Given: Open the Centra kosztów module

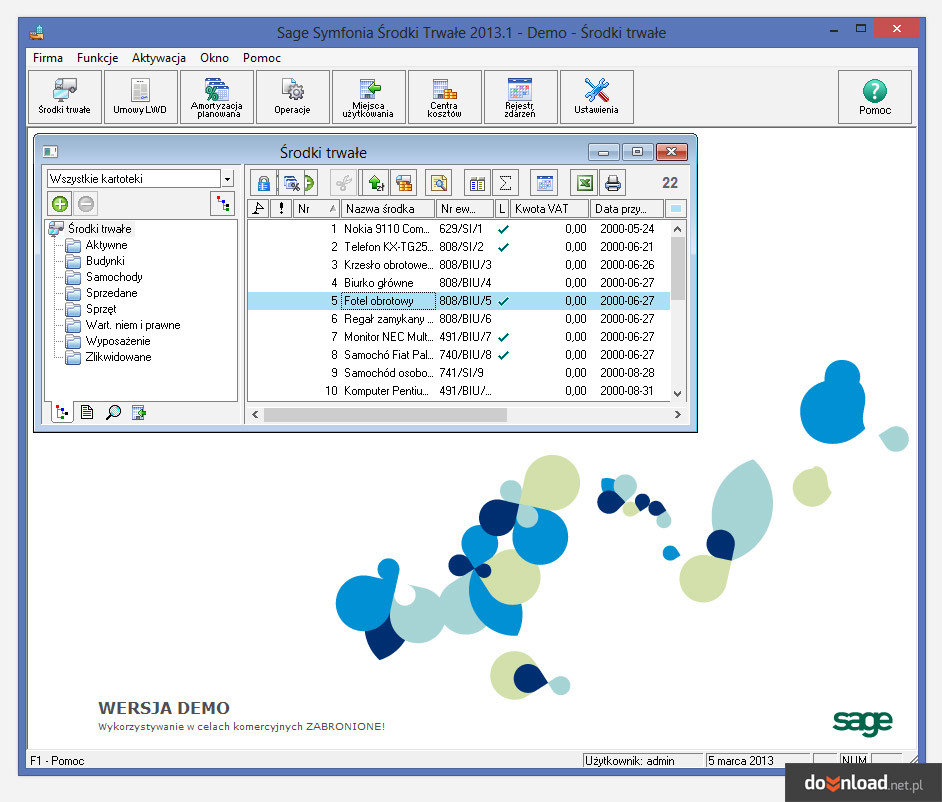Looking at the screenshot, I should 445,97.
